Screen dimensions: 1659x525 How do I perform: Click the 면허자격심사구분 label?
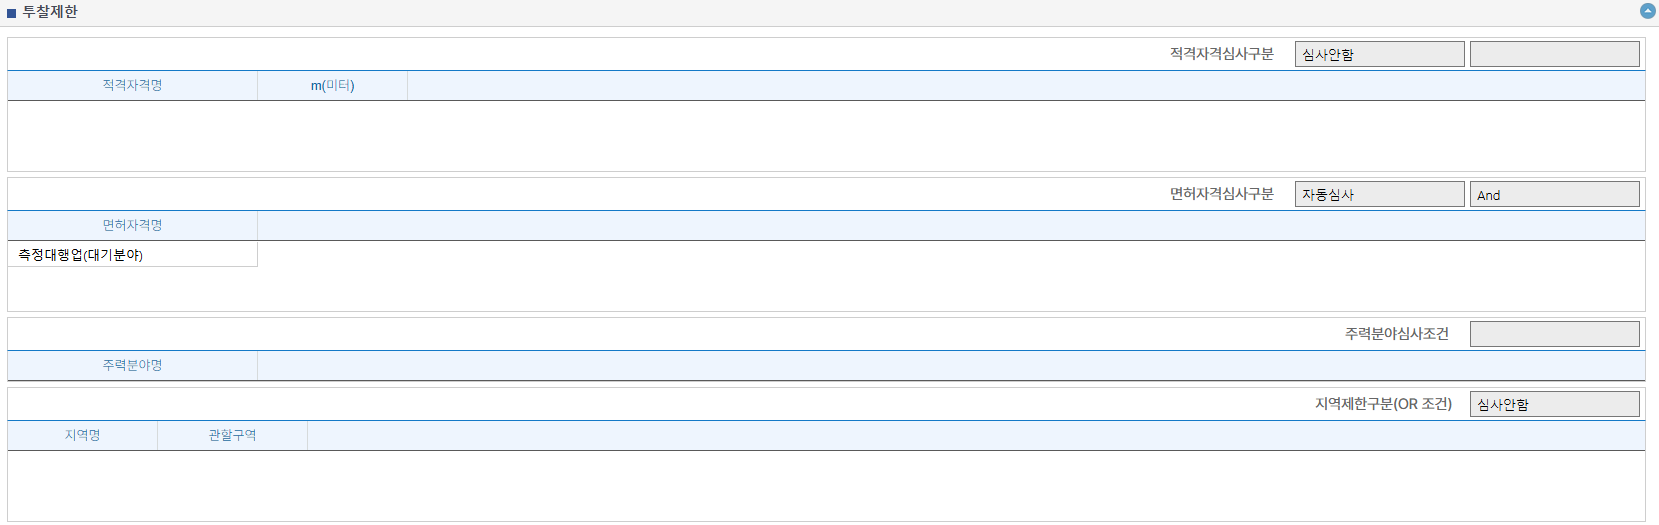1221,194
